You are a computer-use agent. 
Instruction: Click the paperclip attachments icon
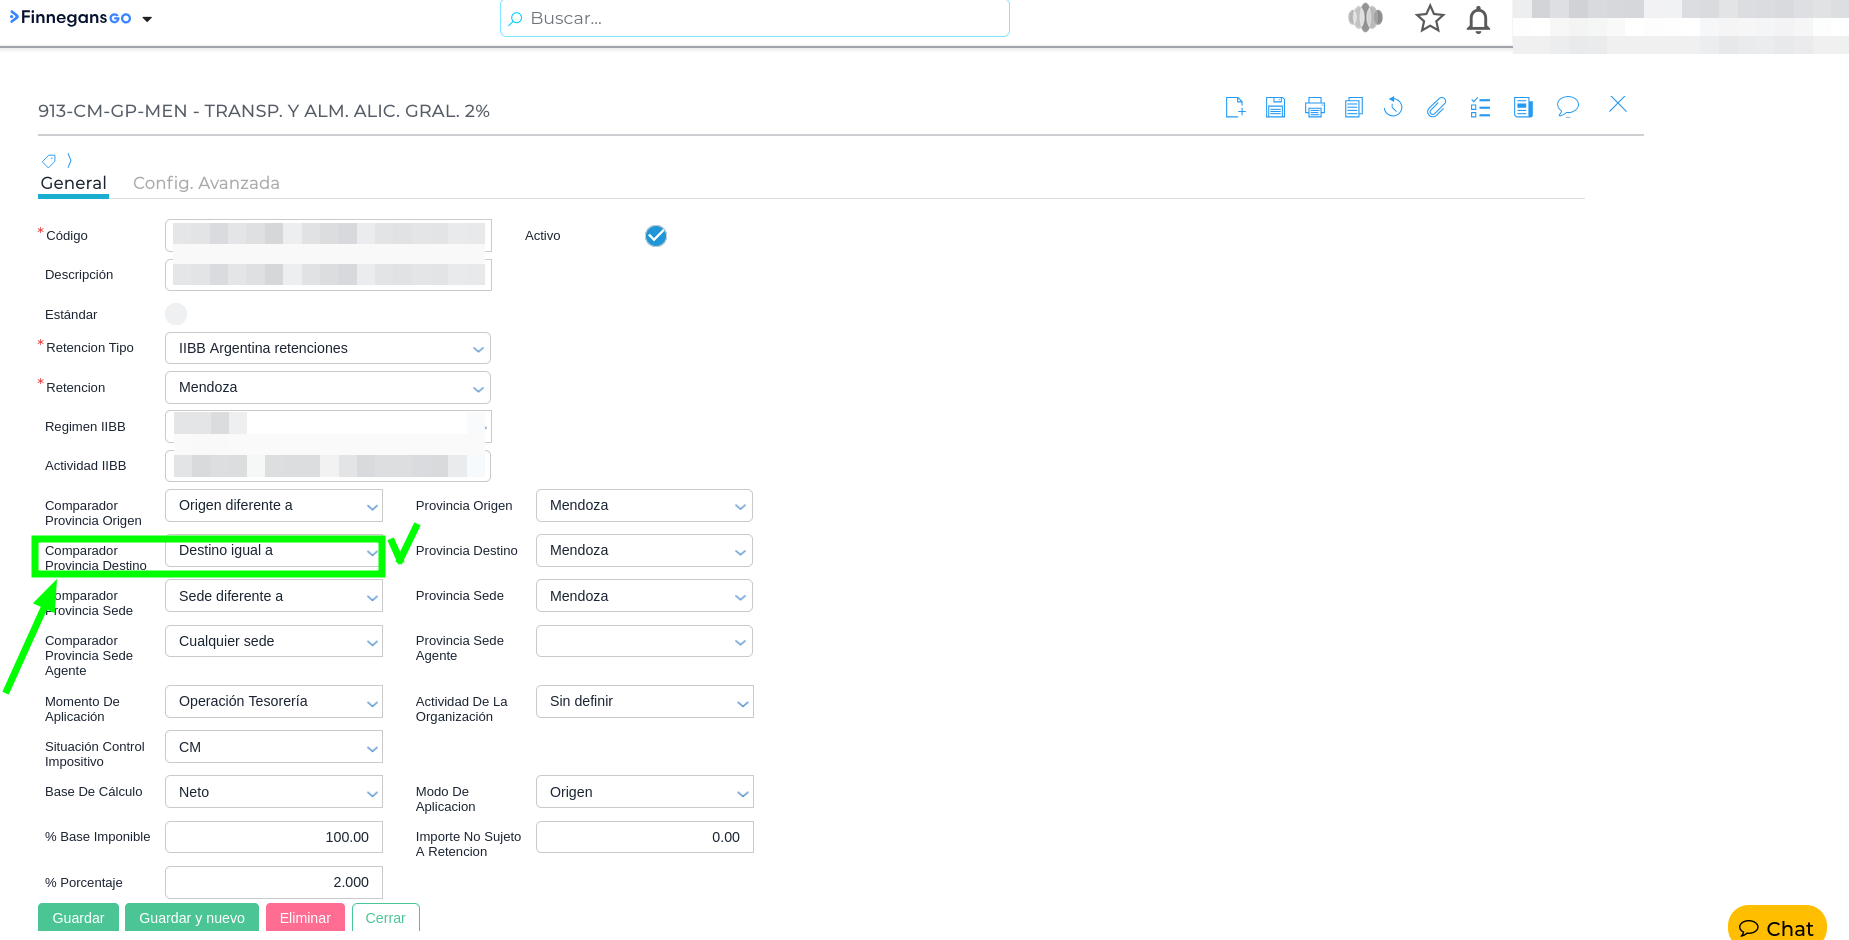coord(1436,107)
